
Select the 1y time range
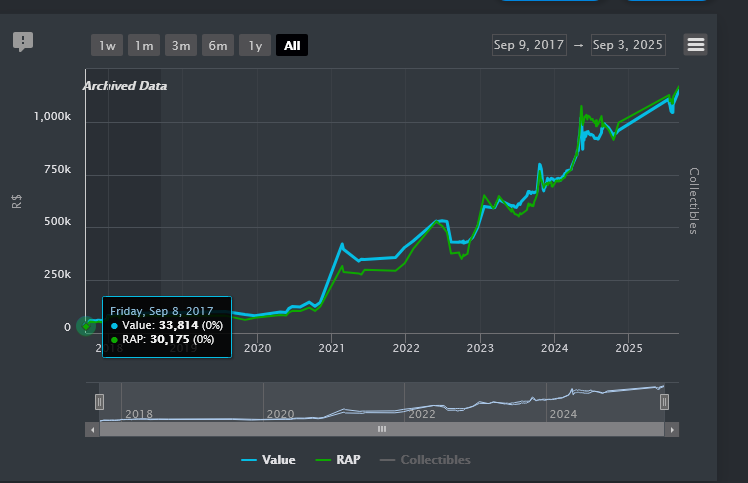click(x=255, y=45)
